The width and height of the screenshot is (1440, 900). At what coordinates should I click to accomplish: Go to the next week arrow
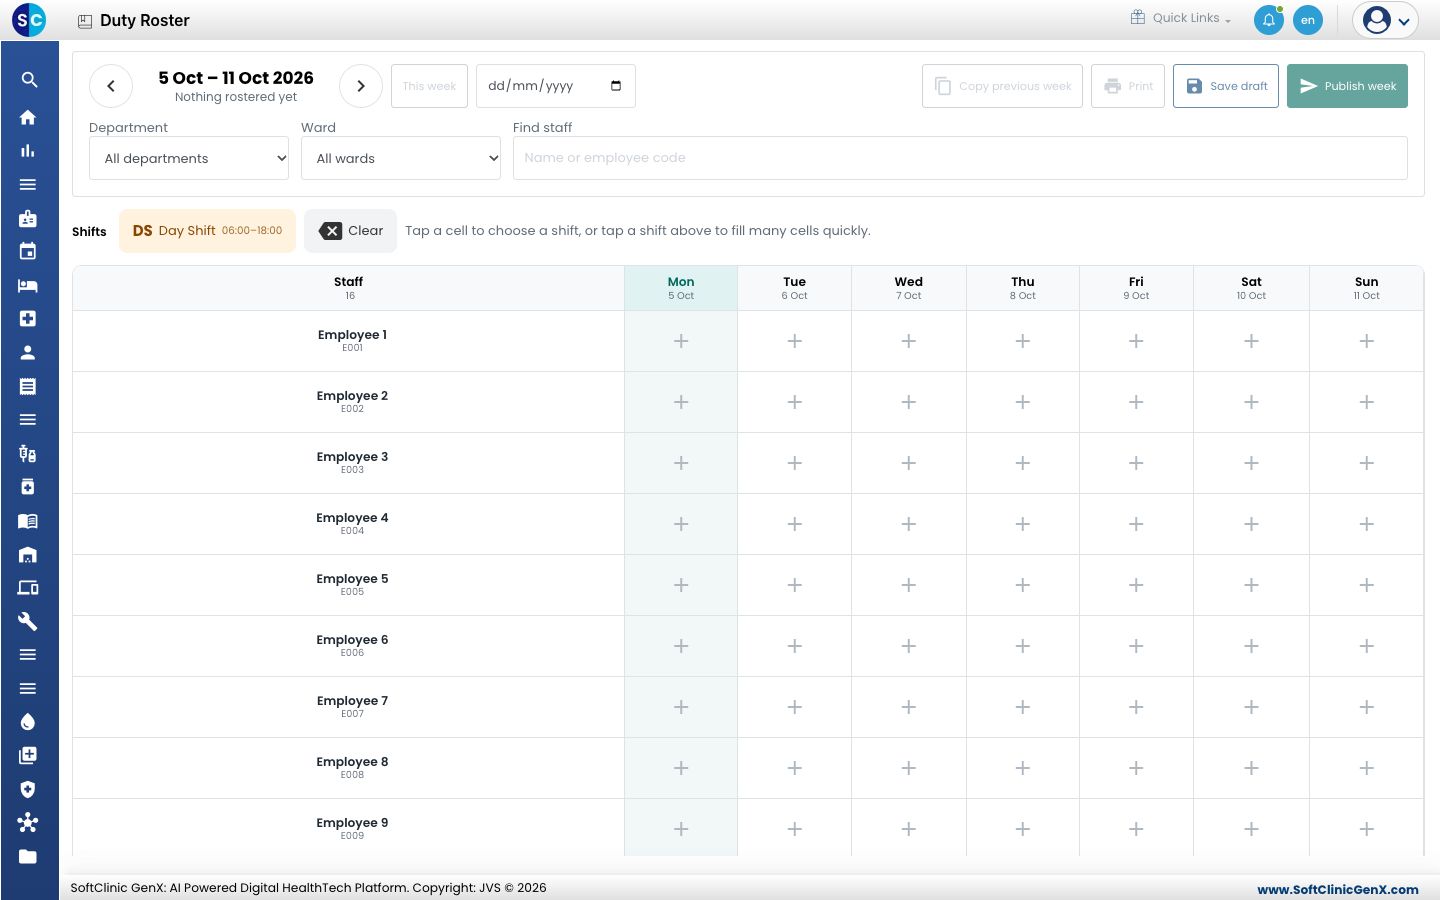[x=361, y=86]
